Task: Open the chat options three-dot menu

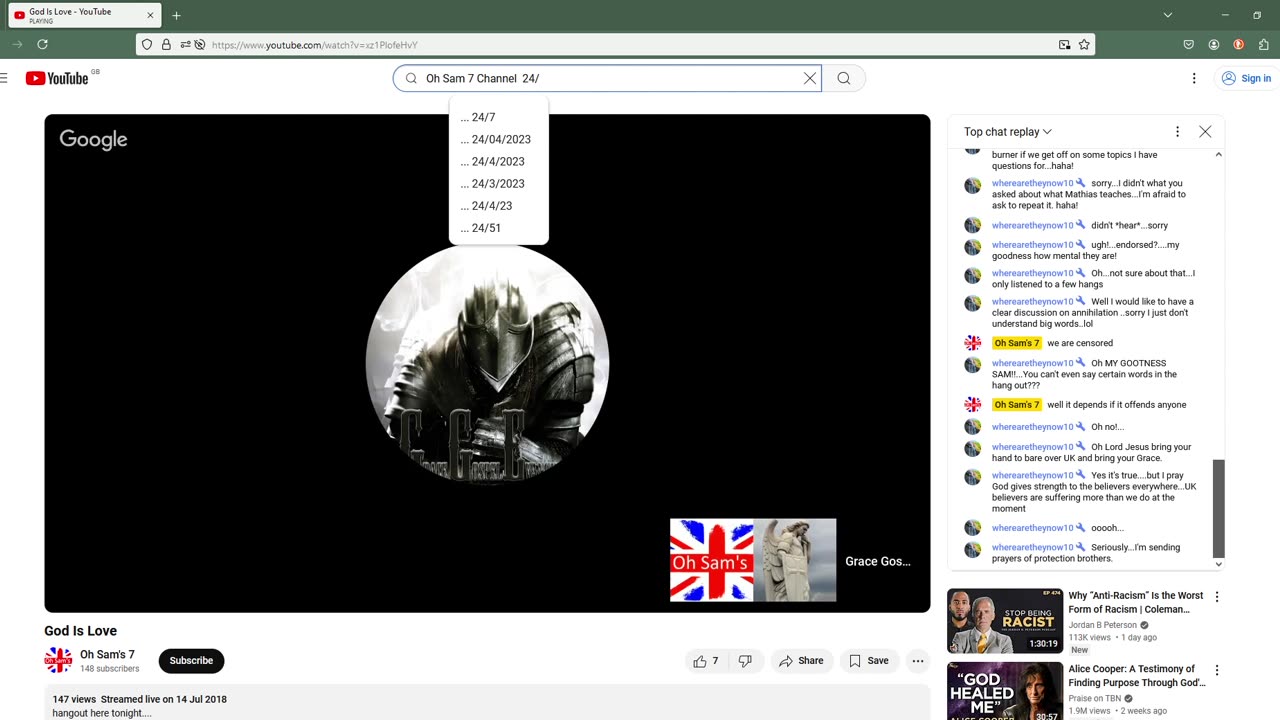Action: (1177, 132)
